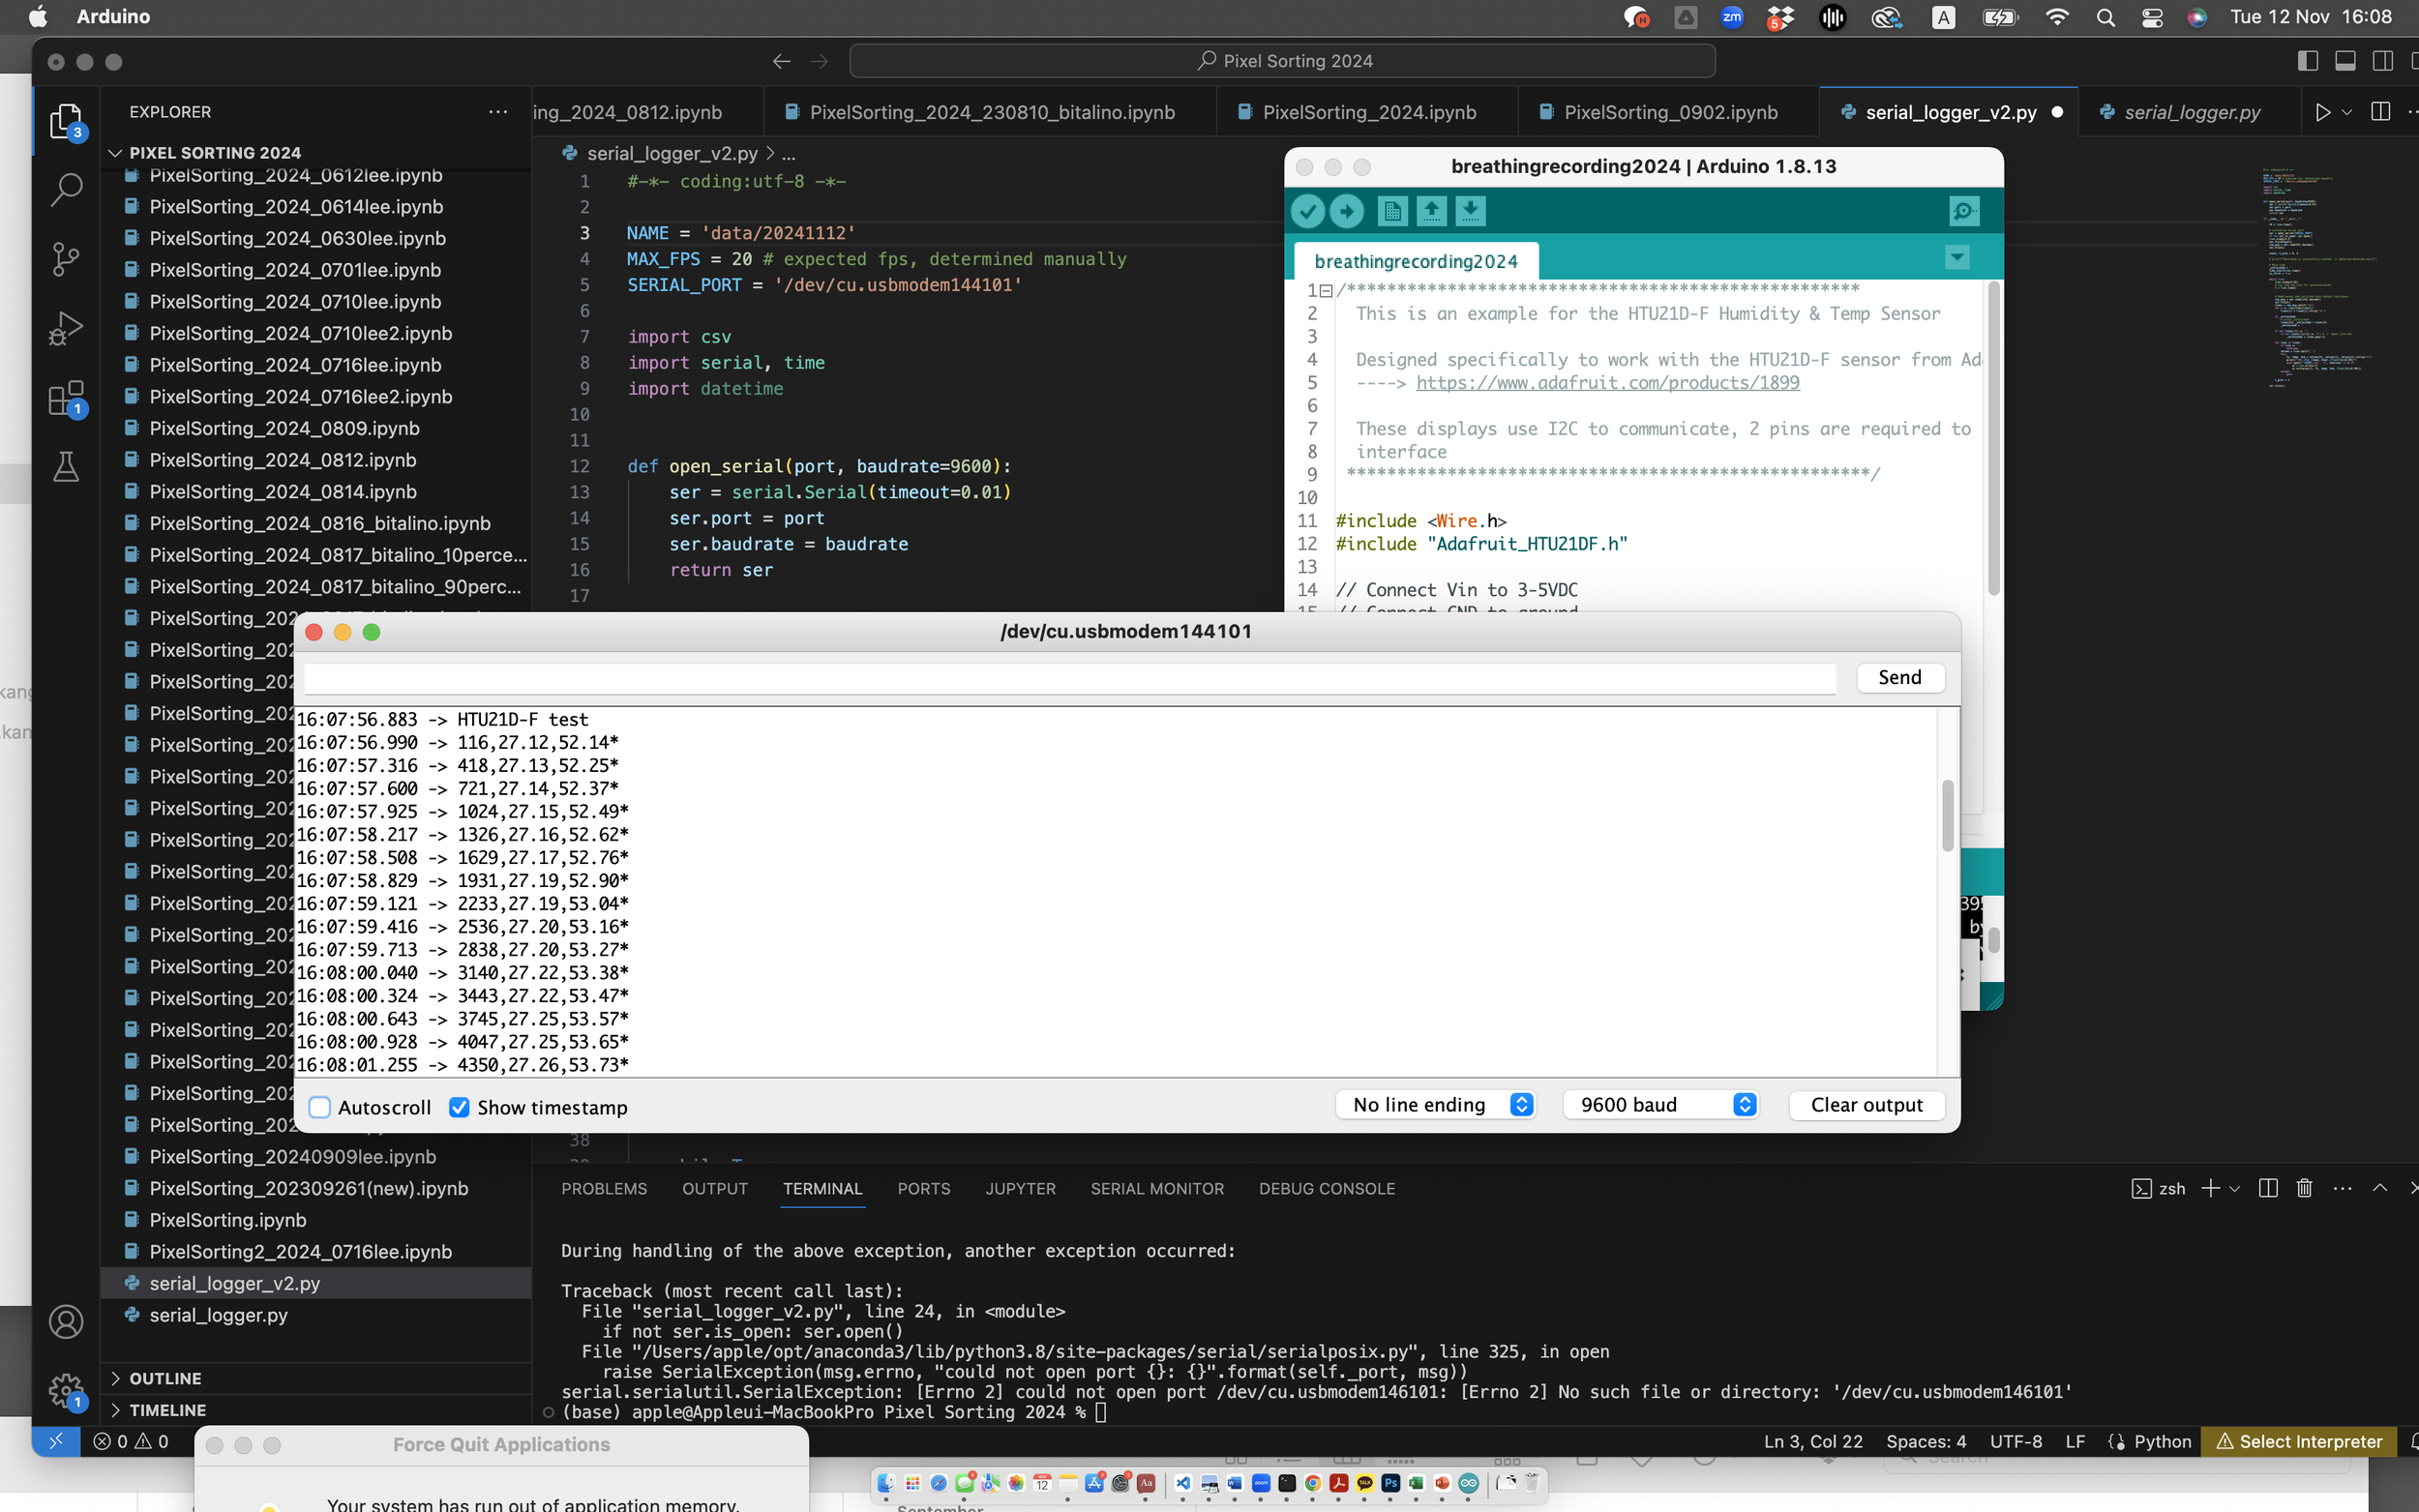Click the Run Python File play icon

point(2322,112)
